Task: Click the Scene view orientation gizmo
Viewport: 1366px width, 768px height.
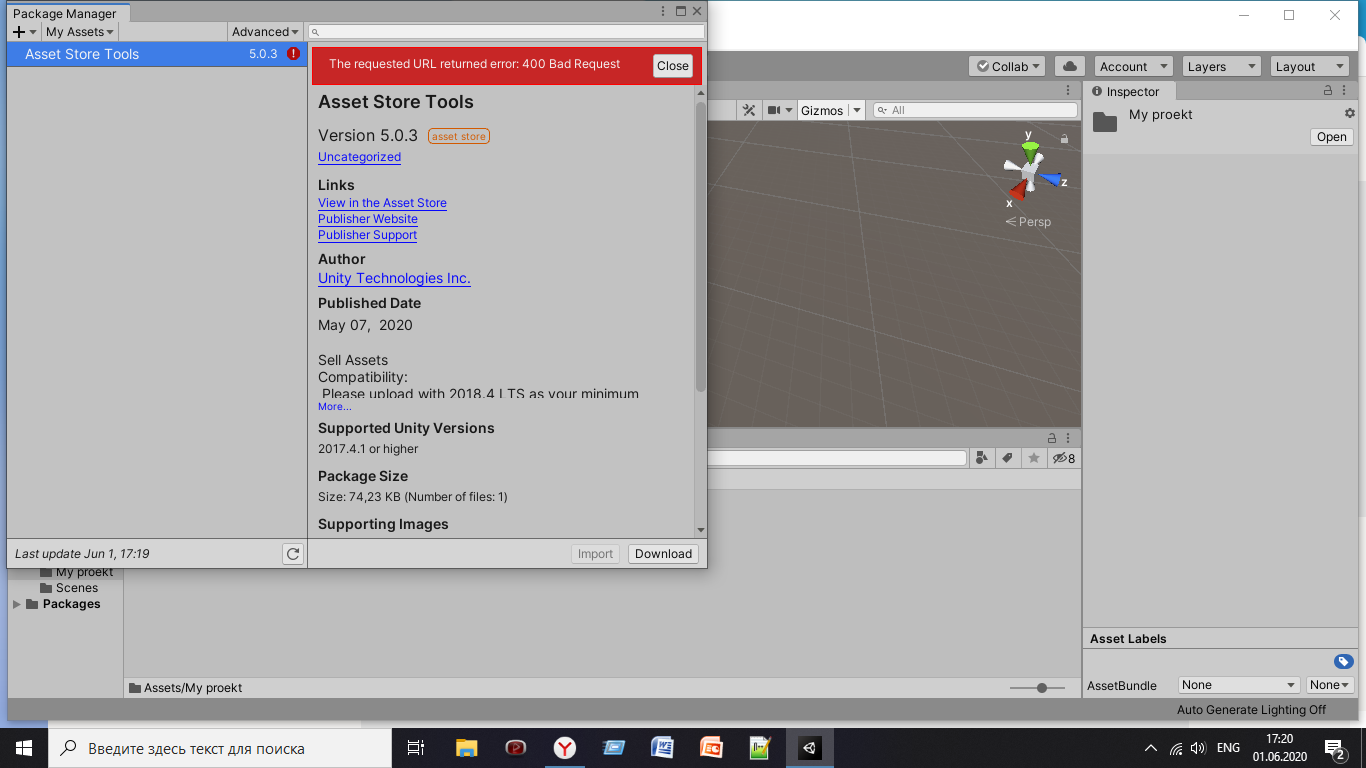Action: click(x=1029, y=173)
